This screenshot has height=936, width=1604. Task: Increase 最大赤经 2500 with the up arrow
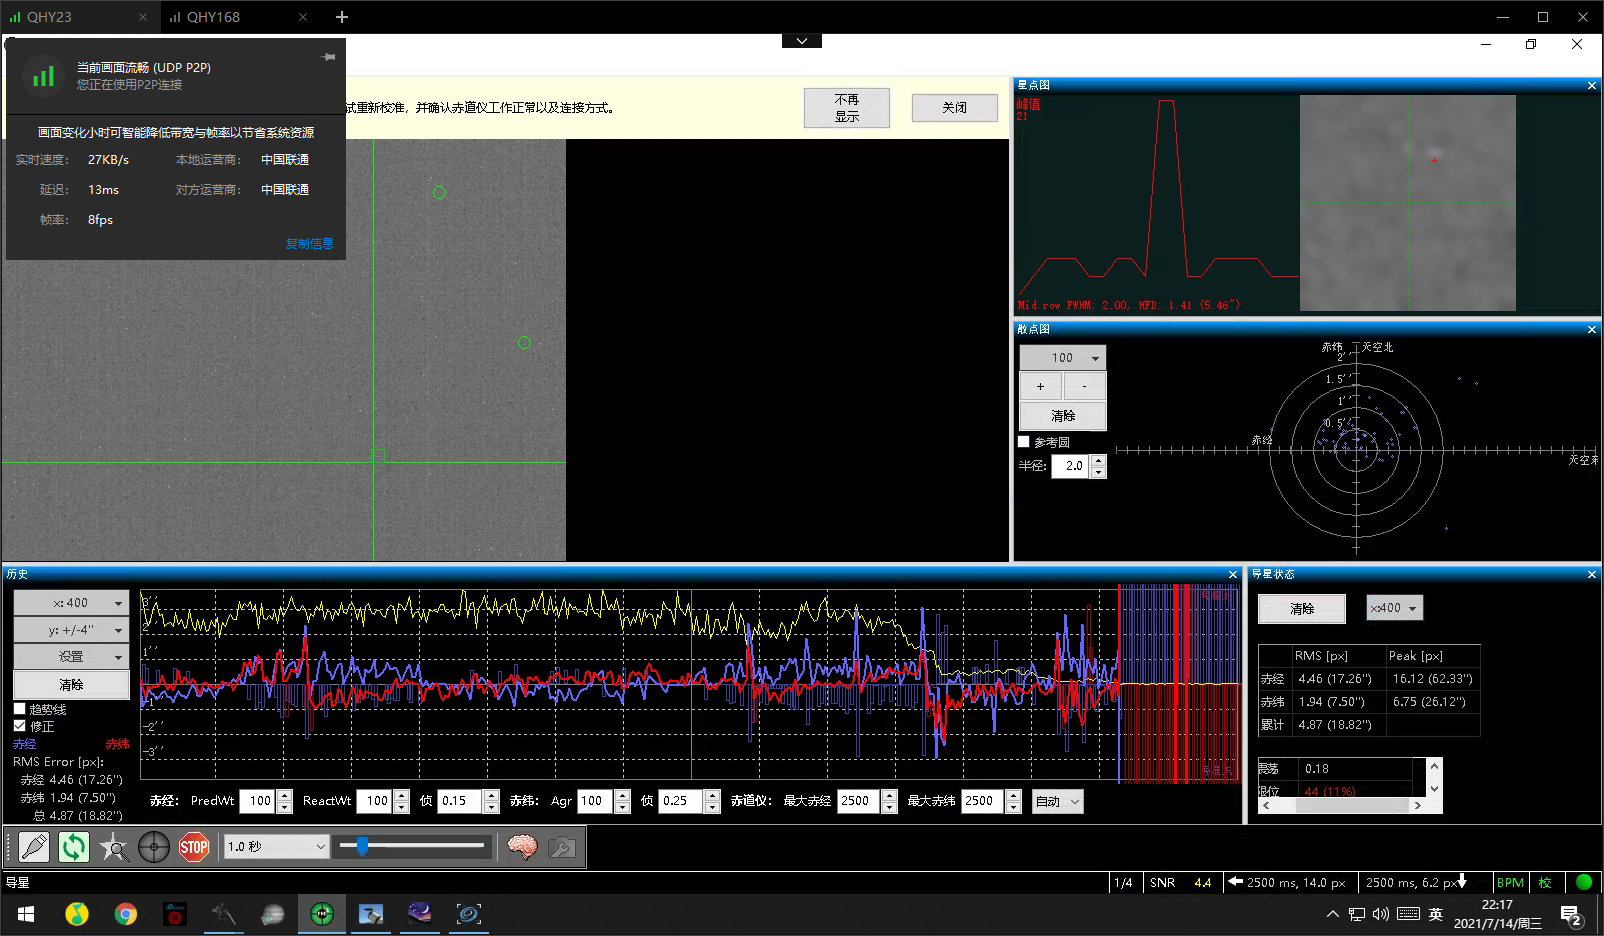click(x=889, y=796)
